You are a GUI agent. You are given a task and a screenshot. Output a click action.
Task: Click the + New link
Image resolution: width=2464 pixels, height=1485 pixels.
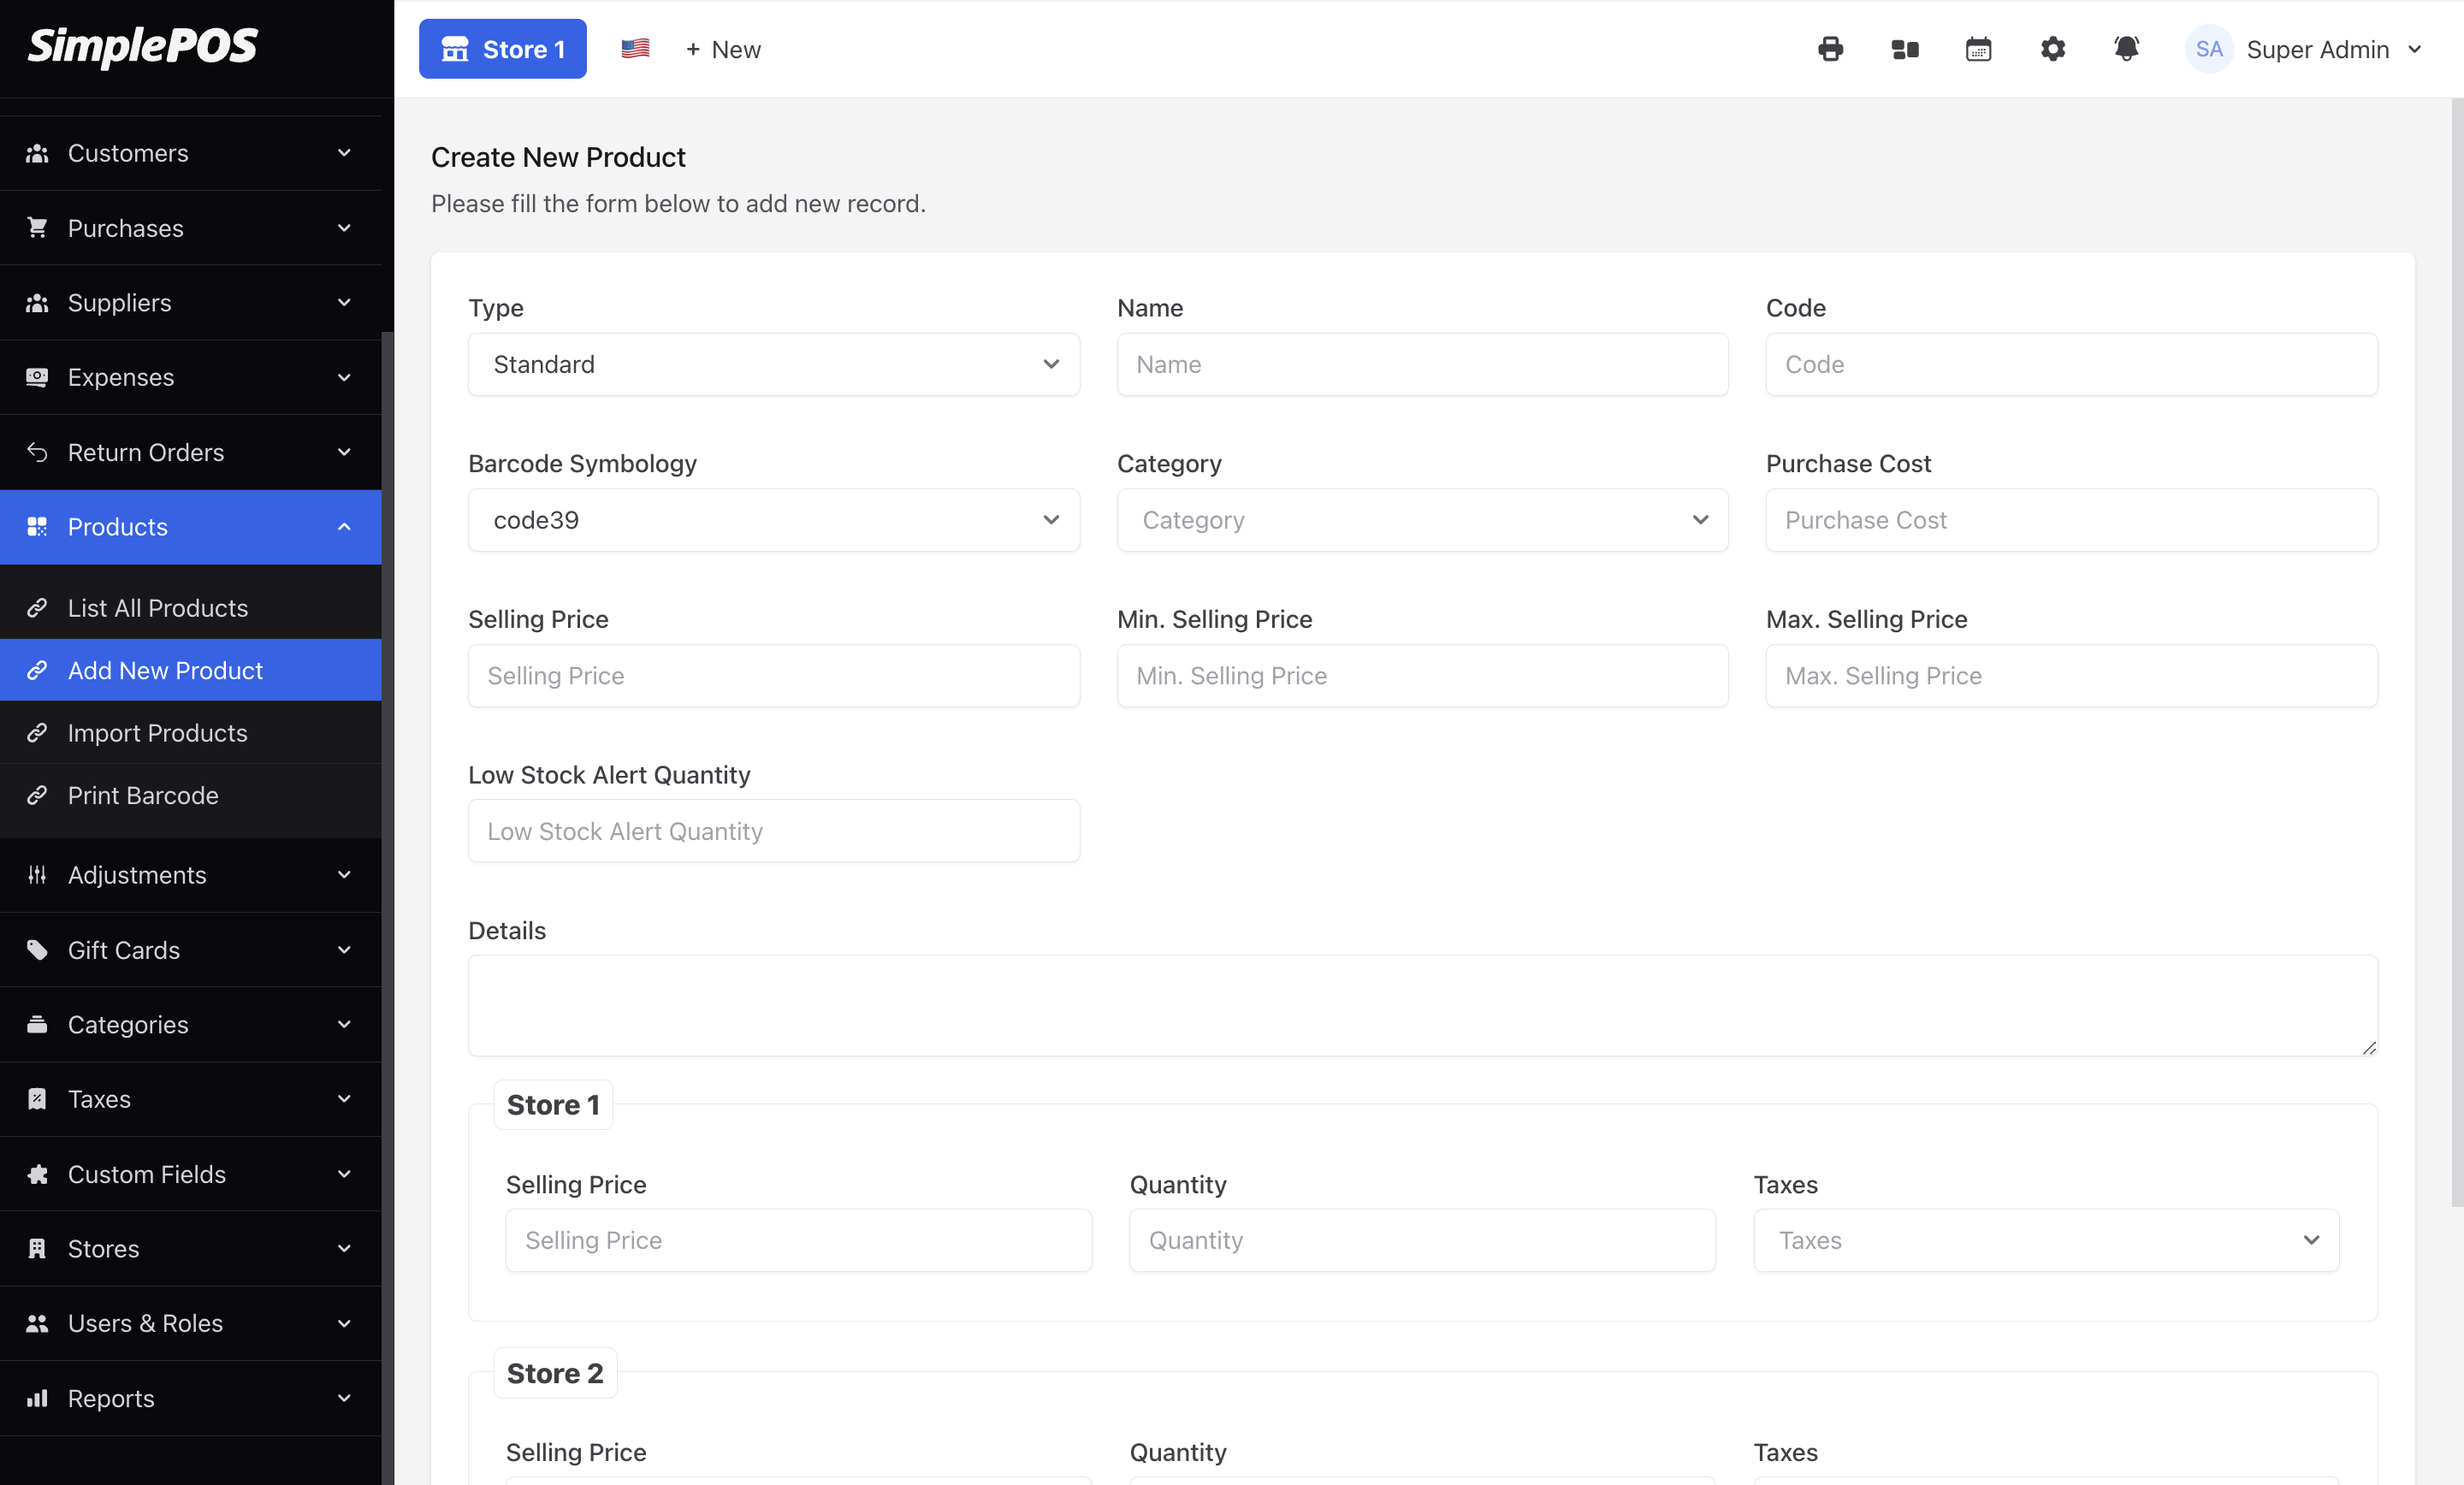722,49
